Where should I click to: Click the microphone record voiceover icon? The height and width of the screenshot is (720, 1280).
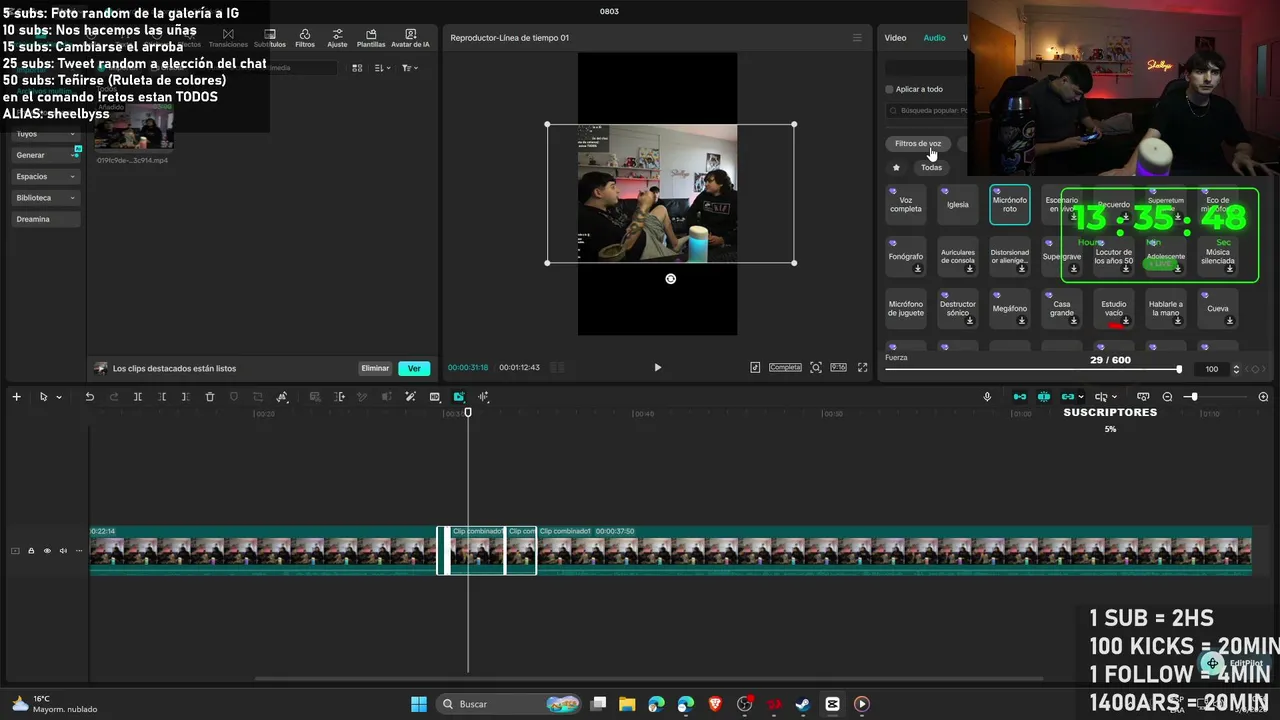987,397
